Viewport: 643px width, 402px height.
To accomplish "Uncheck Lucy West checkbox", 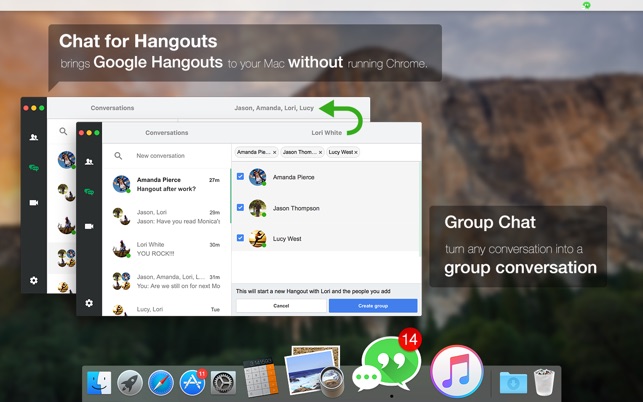I will pos(240,238).
